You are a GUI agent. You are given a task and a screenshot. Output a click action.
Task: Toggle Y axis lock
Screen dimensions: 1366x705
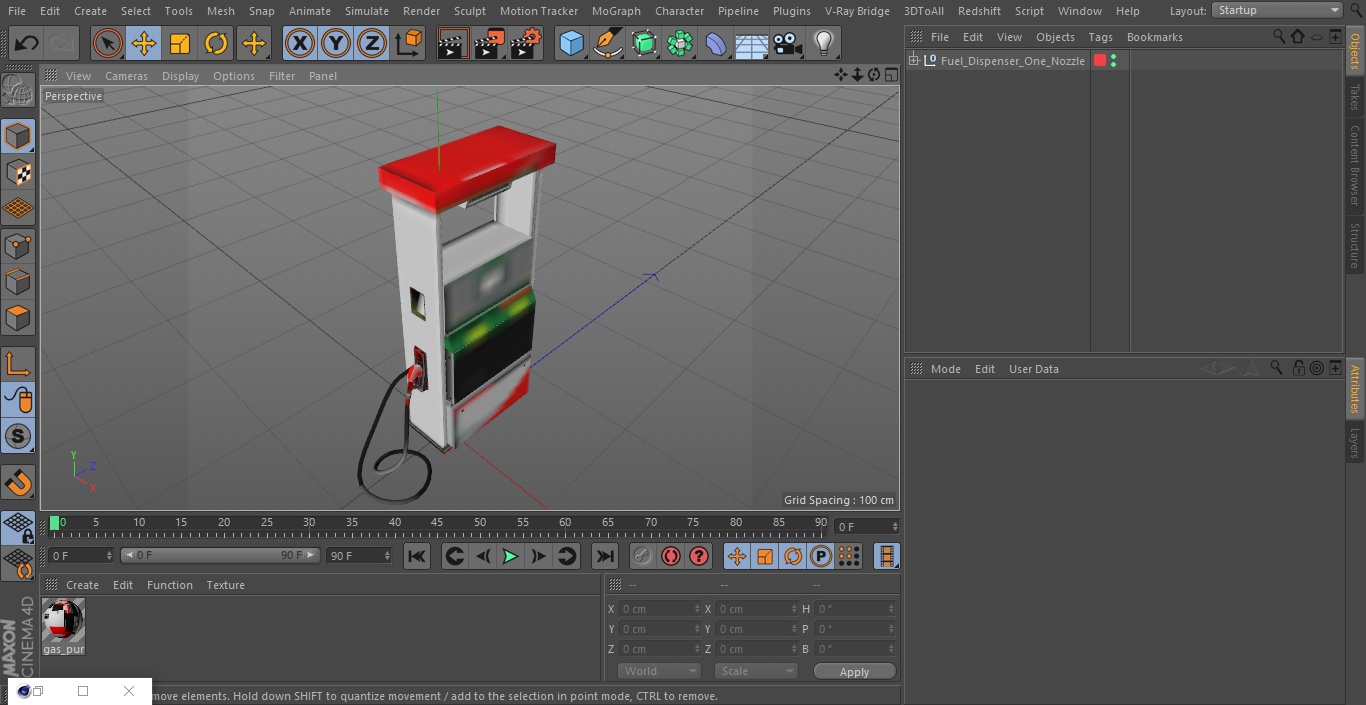pyautogui.click(x=336, y=44)
